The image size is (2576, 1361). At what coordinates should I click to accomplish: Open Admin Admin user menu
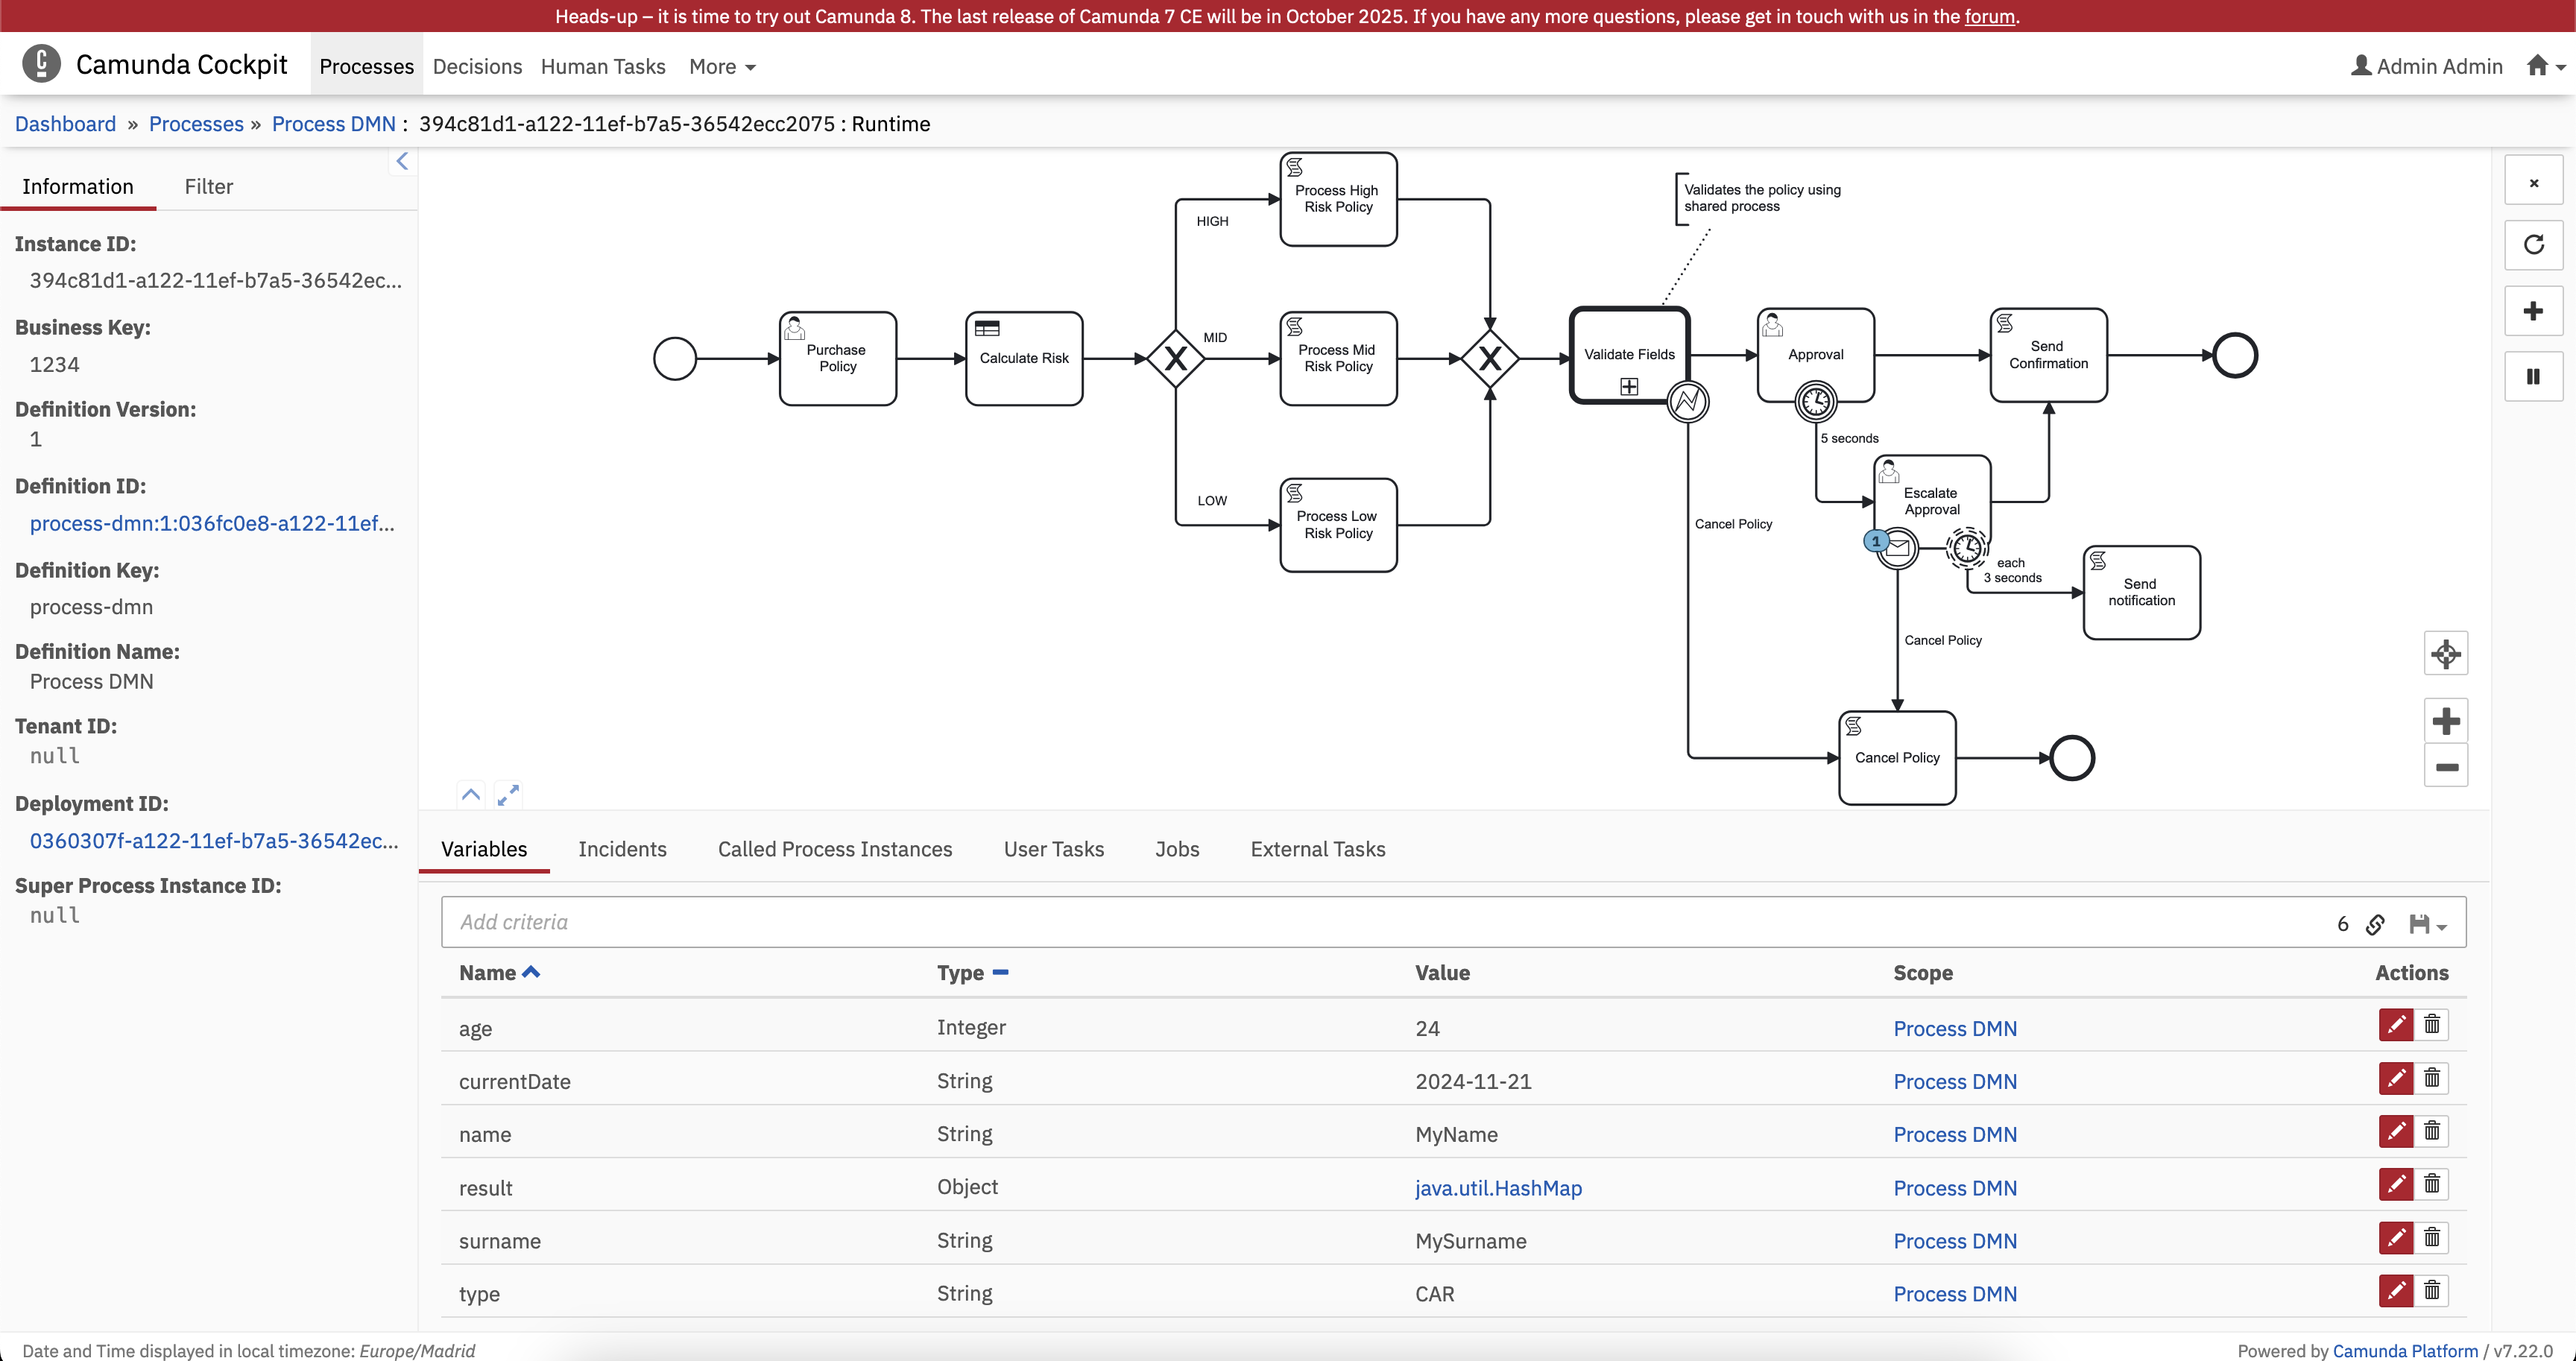tap(2426, 66)
